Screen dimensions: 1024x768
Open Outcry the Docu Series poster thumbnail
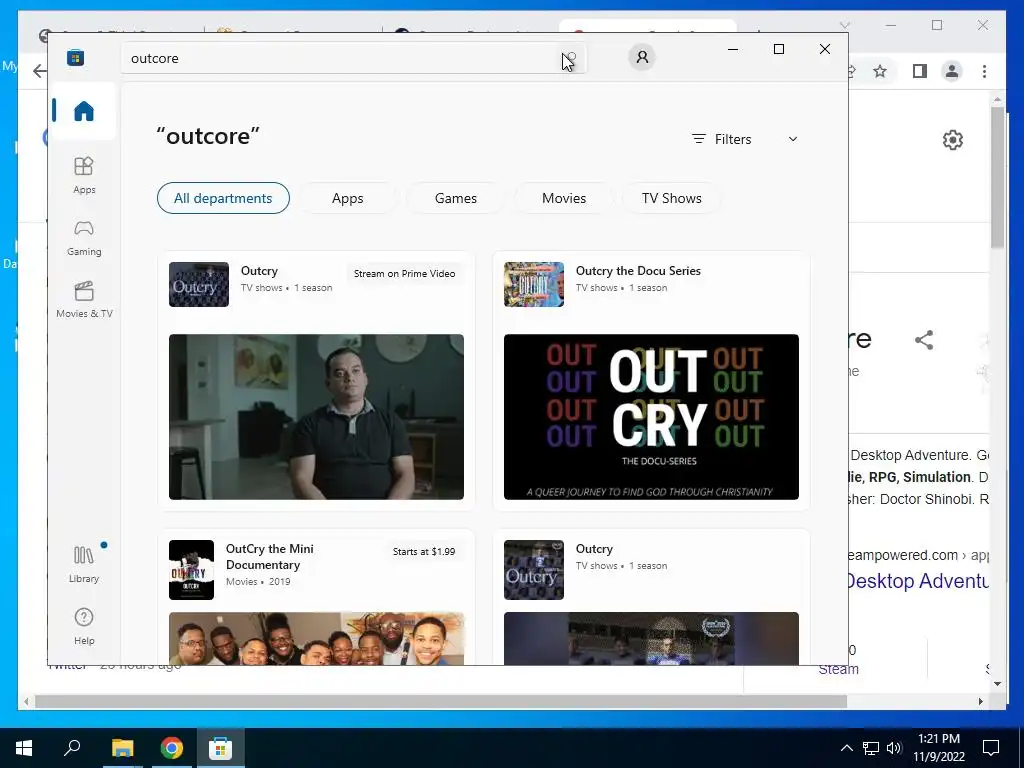(534, 284)
